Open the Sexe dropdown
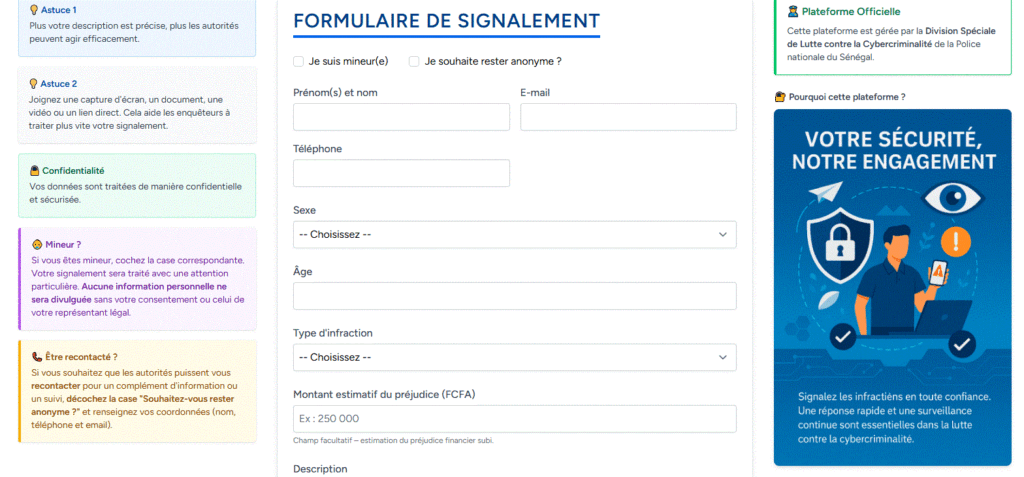This screenshot has width=1024, height=477. pyautogui.click(x=514, y=234)
